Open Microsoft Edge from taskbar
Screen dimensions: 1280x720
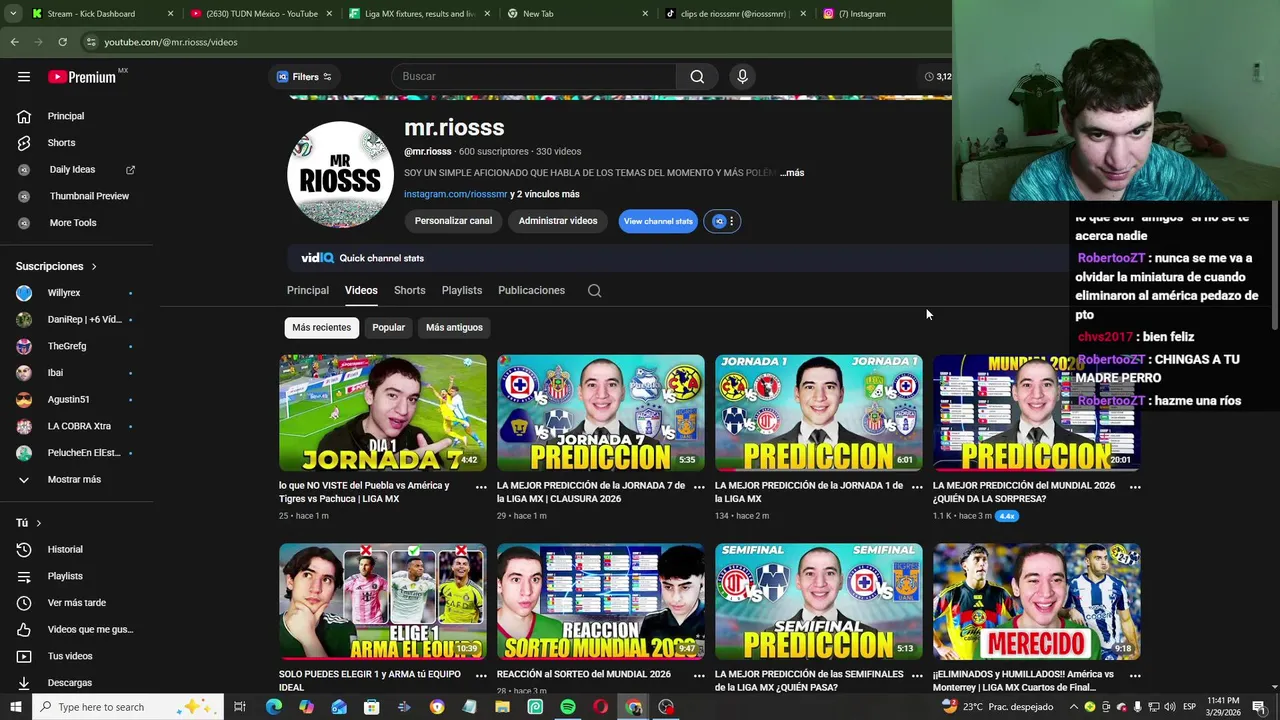(274, 707)
